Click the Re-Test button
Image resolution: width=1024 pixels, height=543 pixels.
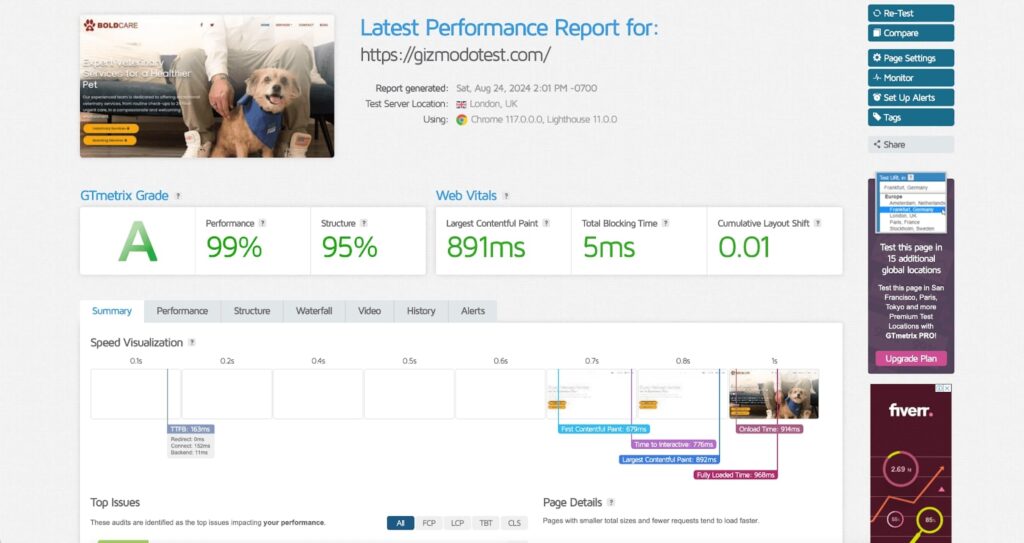(910, 13)
